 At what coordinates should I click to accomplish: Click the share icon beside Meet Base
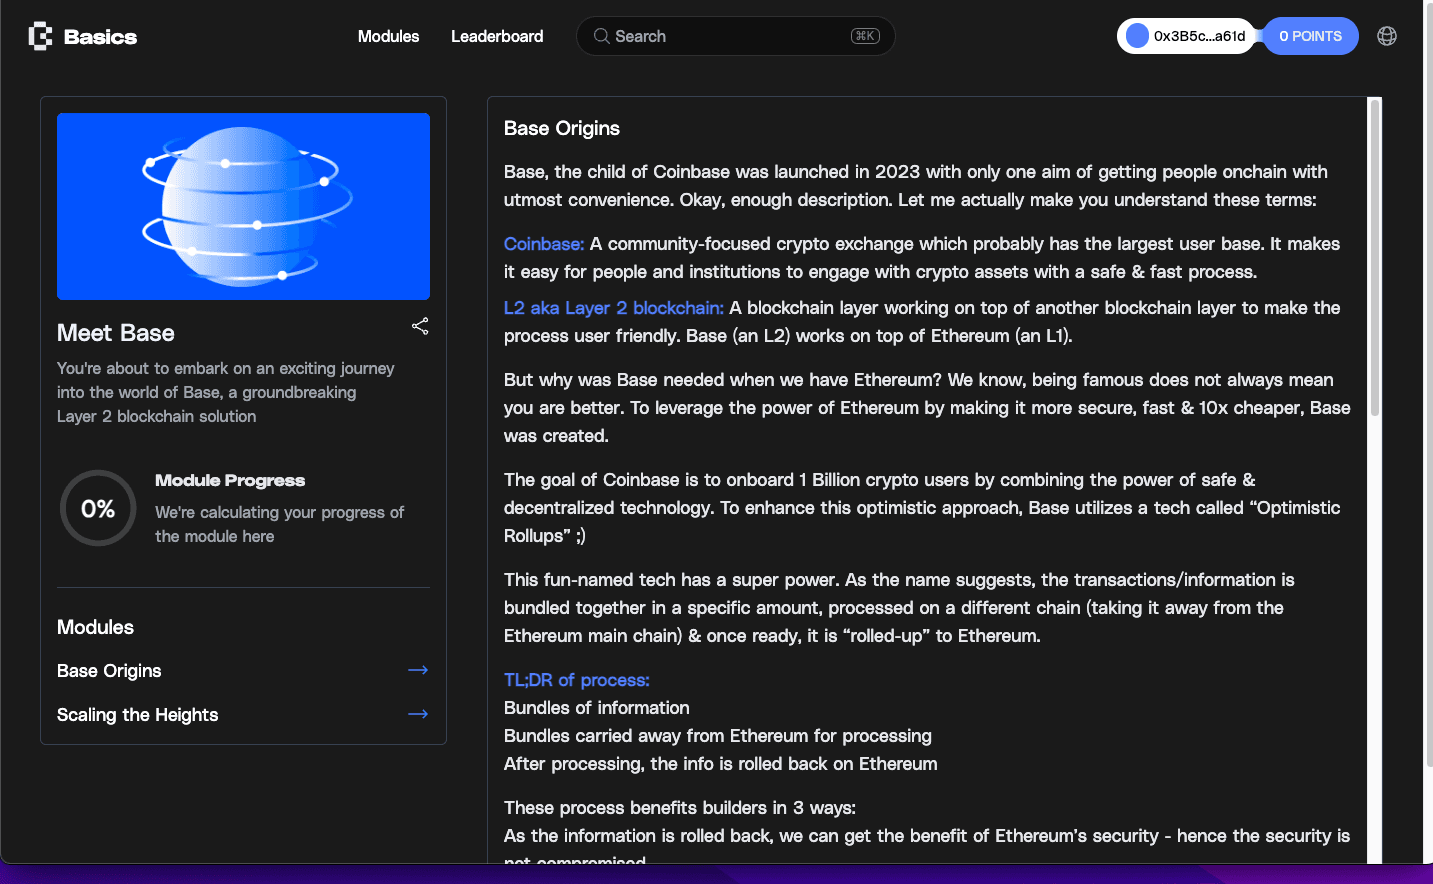point(420,326)
